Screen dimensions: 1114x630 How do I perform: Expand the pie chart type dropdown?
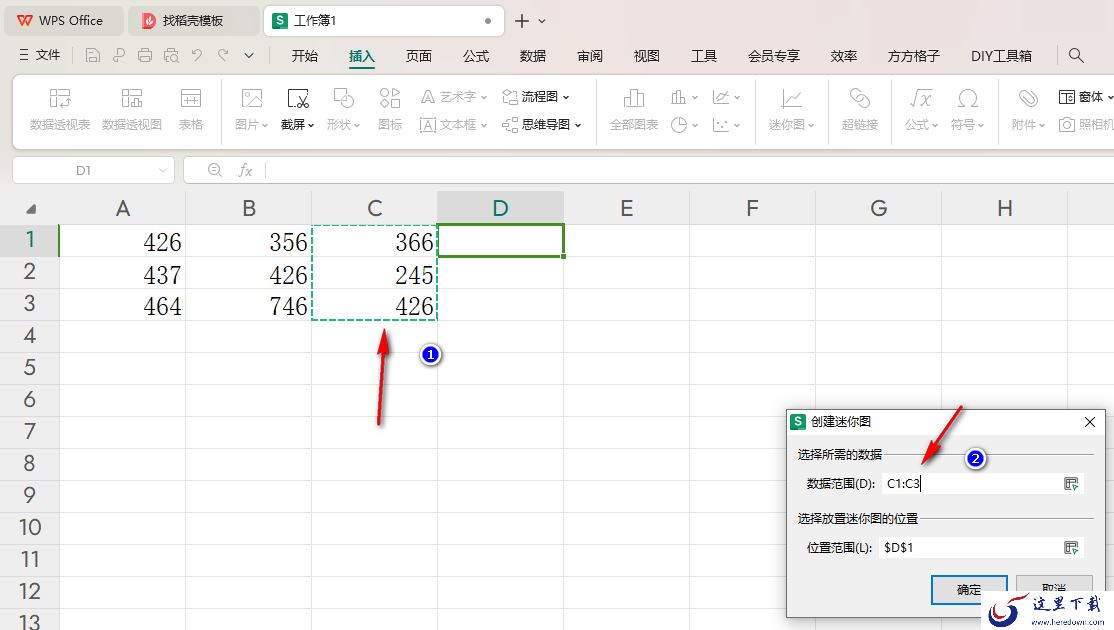tap(694, 126)
